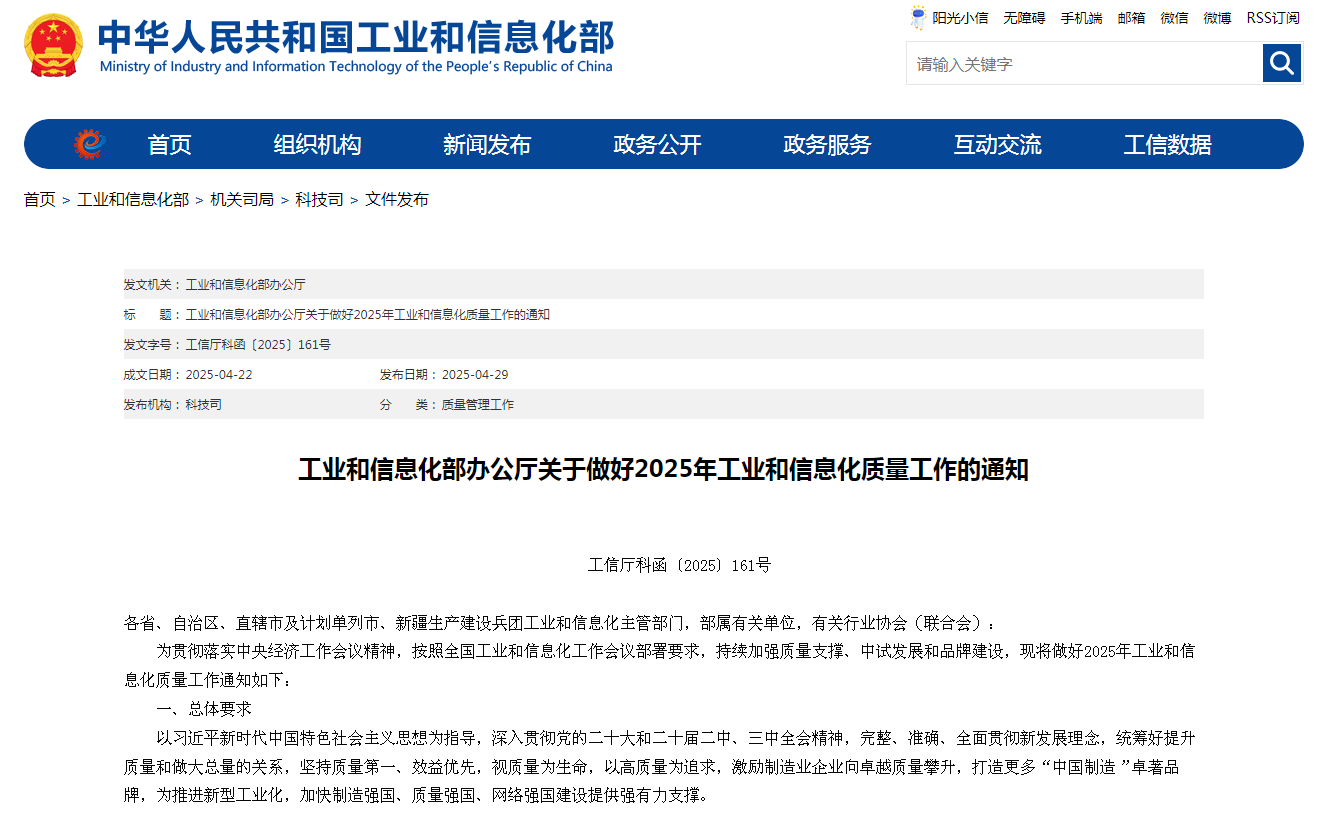1337x814 pixels.
Task: Click 工业和信息化部 breadcrumb link
Action: tap(133, 199)
